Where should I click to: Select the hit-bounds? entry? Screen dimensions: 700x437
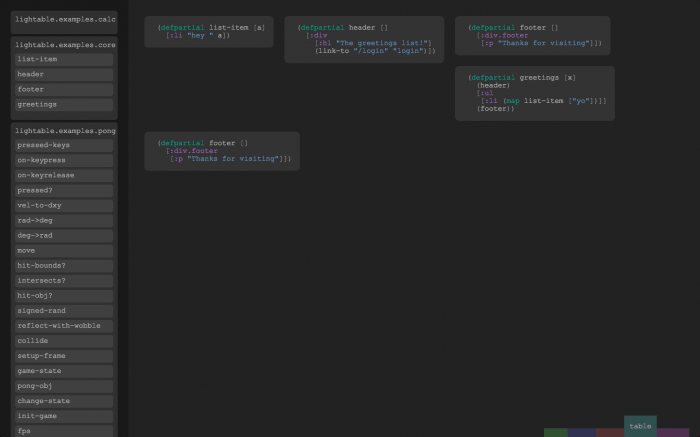coord(64,266)
